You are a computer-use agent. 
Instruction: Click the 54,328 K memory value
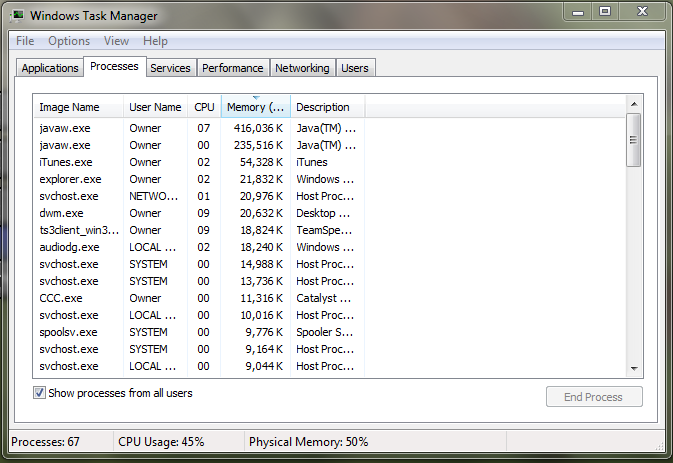click(261, 162)
